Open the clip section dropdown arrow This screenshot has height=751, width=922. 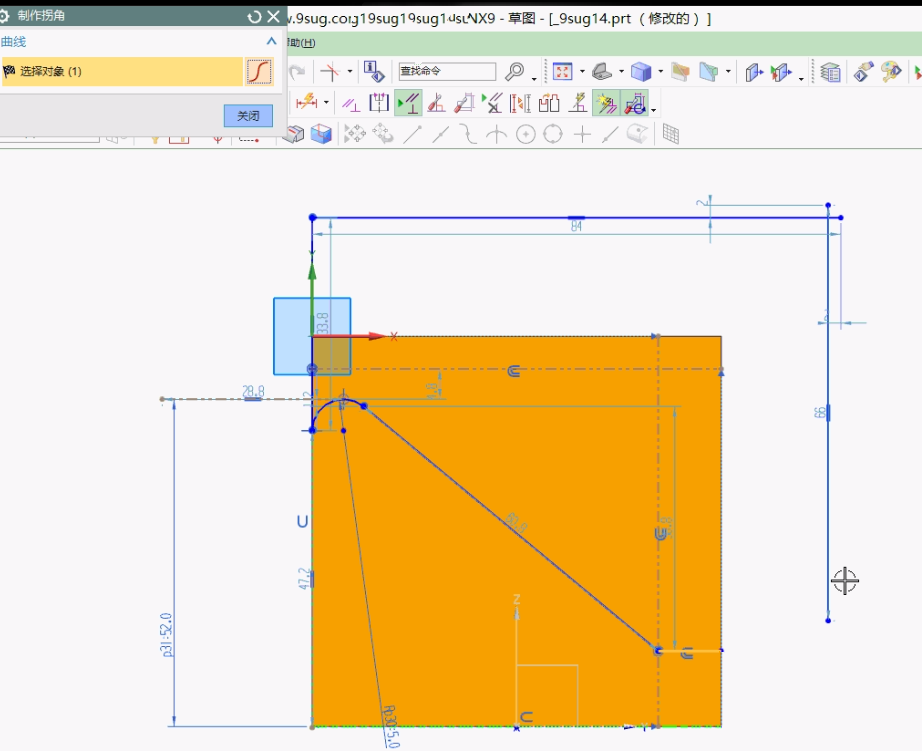pyautogui.click(x=729, y=72)
